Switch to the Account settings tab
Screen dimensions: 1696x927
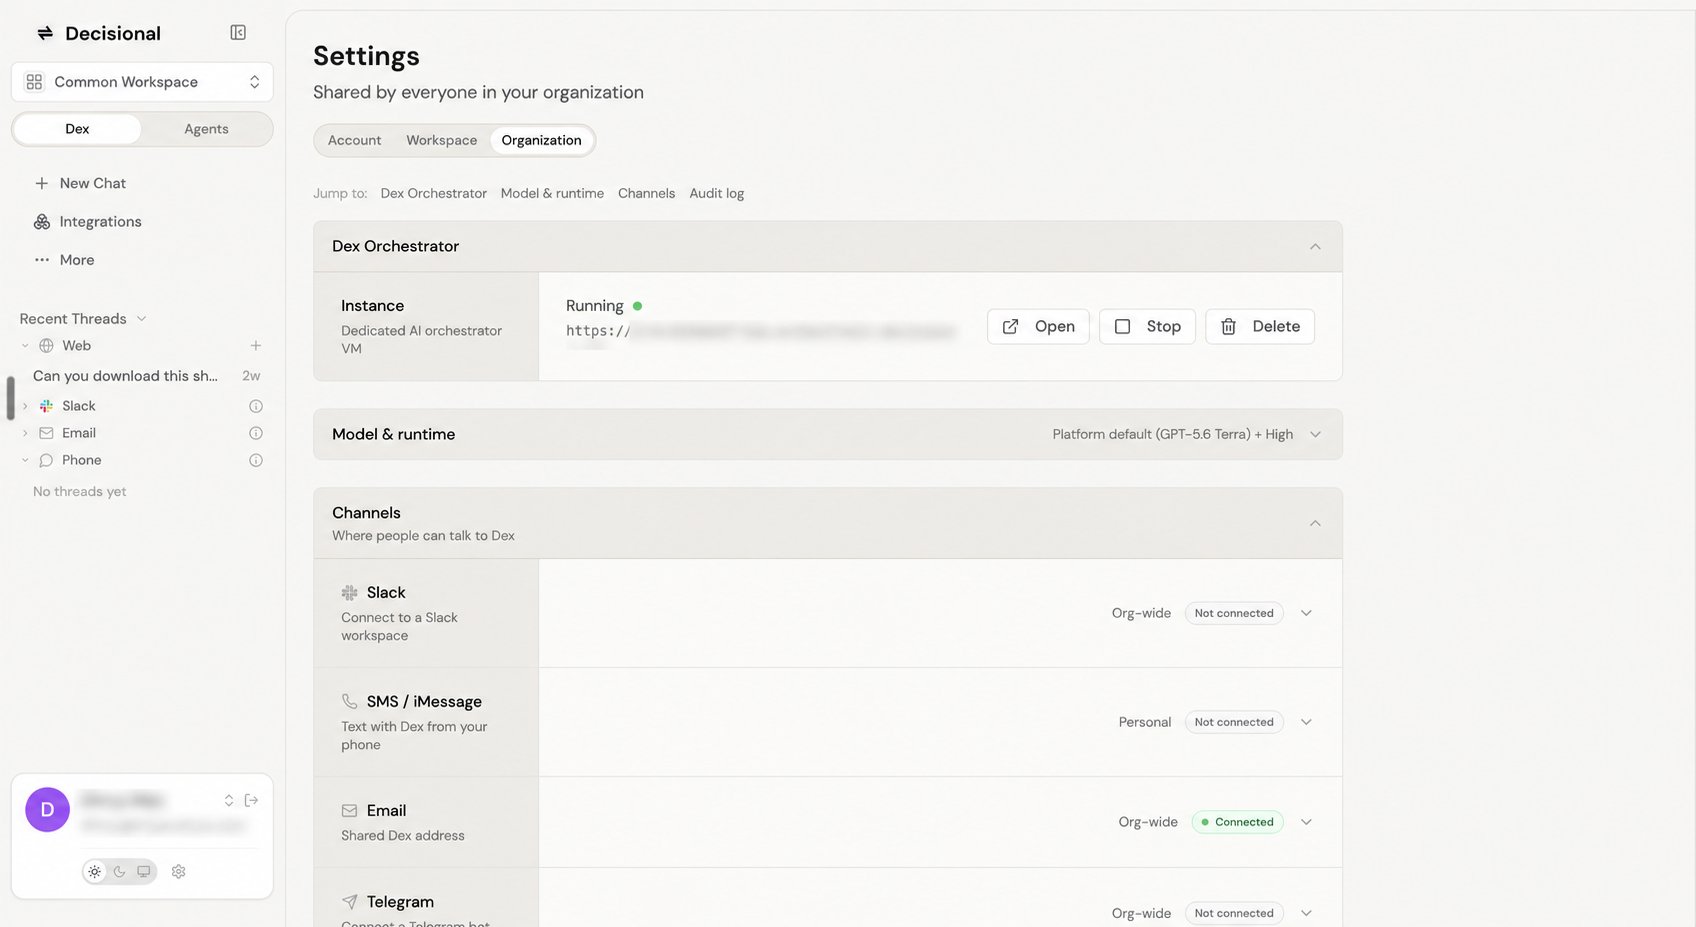tap(355, 140)
